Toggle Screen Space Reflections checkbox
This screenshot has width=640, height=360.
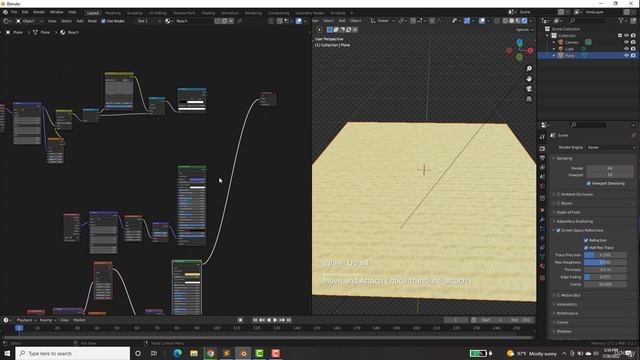click(x=558, y=231)
